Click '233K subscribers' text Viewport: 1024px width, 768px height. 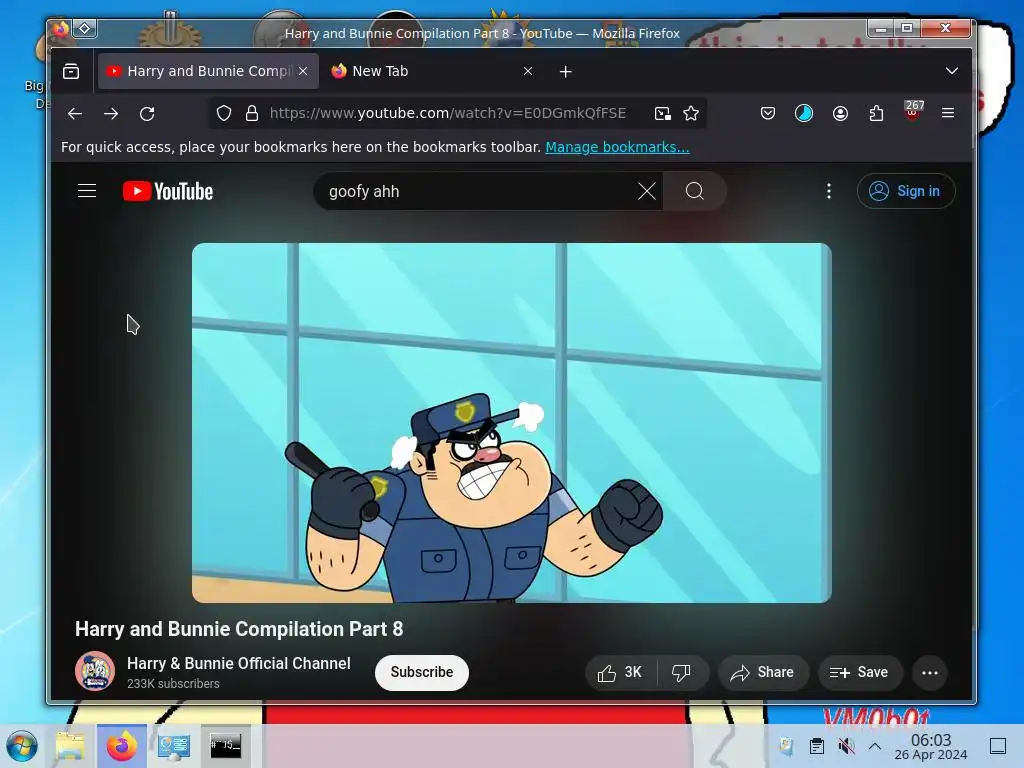tap(173, 684)
